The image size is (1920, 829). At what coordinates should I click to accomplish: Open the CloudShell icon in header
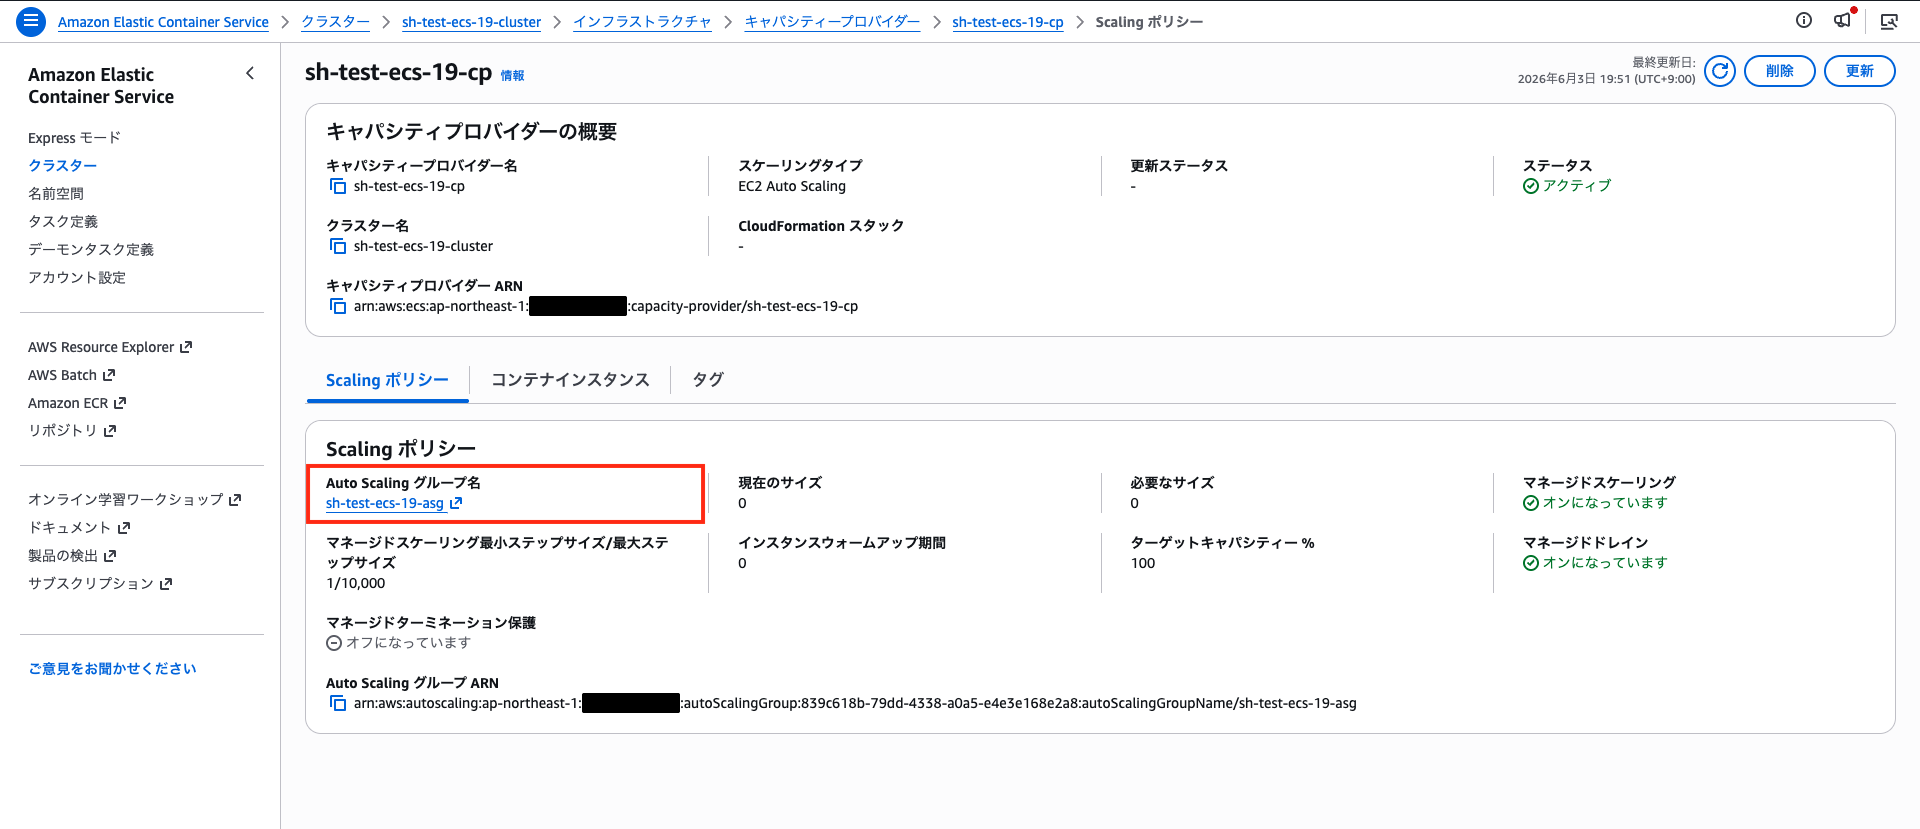click(x=1889, y=21)
